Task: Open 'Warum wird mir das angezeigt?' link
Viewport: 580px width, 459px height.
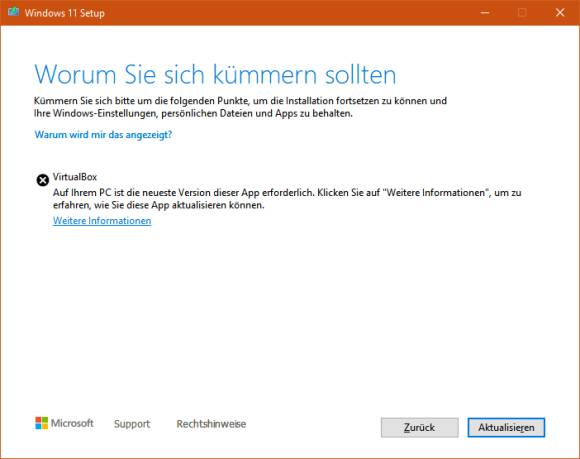Action: pyautogui.click(x=103, y=135)
